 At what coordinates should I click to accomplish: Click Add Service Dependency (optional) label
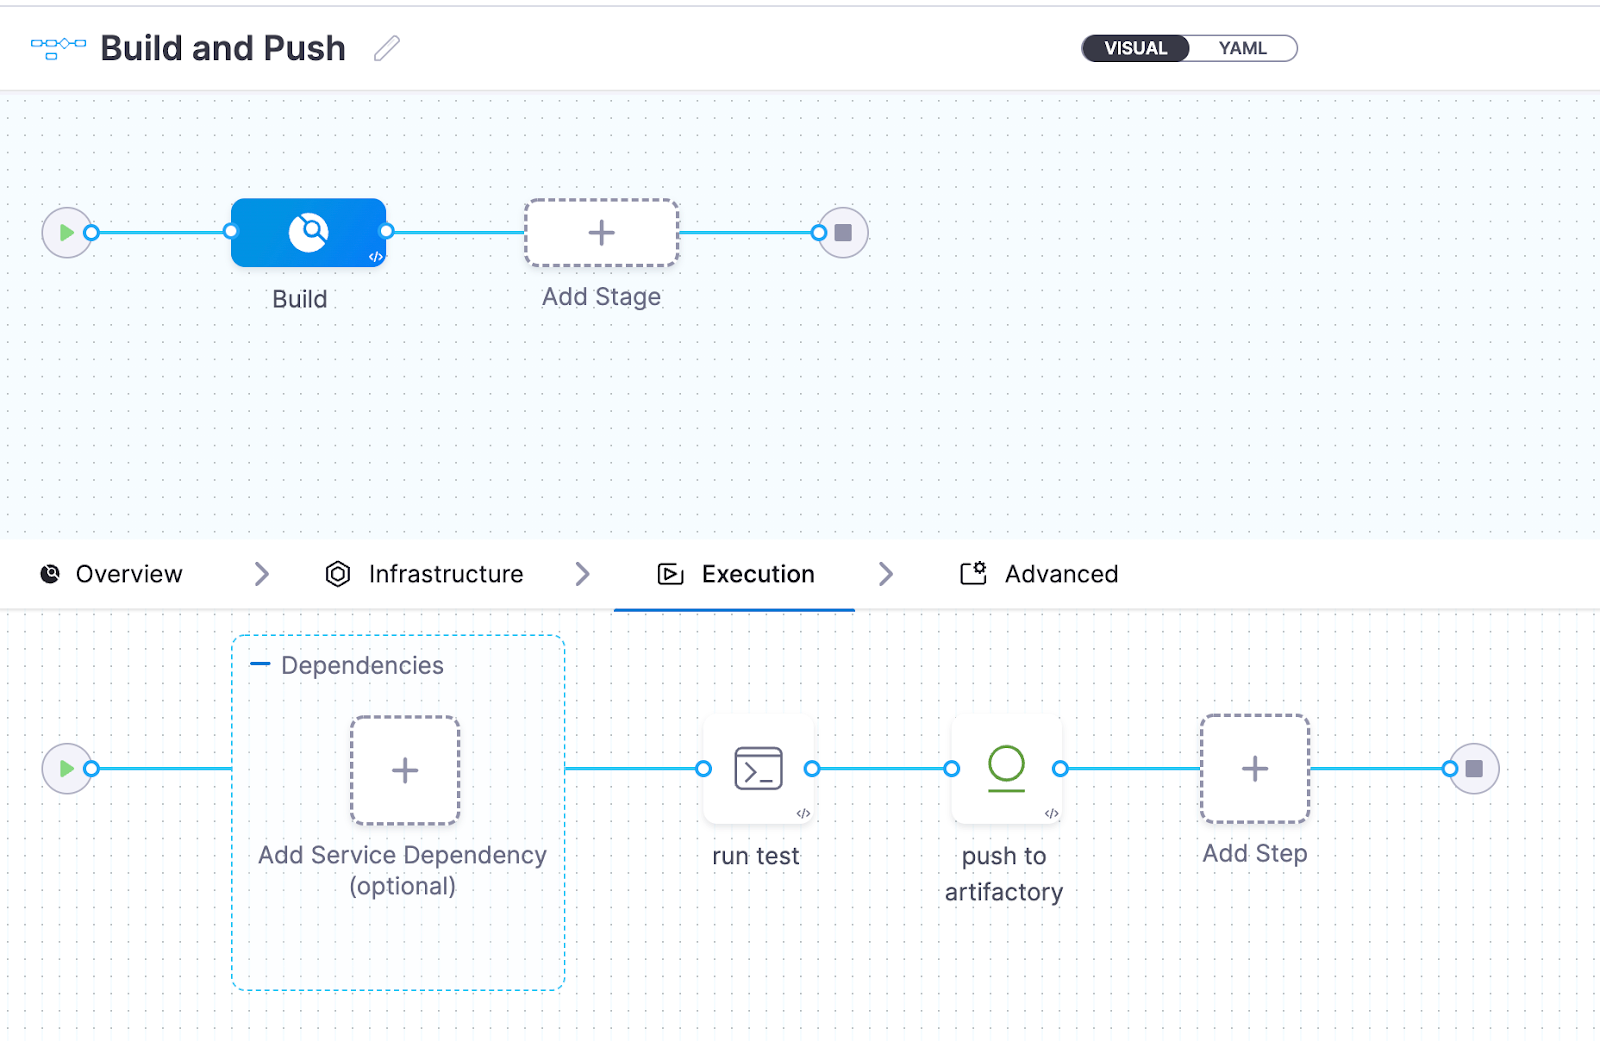click(403, 870)
